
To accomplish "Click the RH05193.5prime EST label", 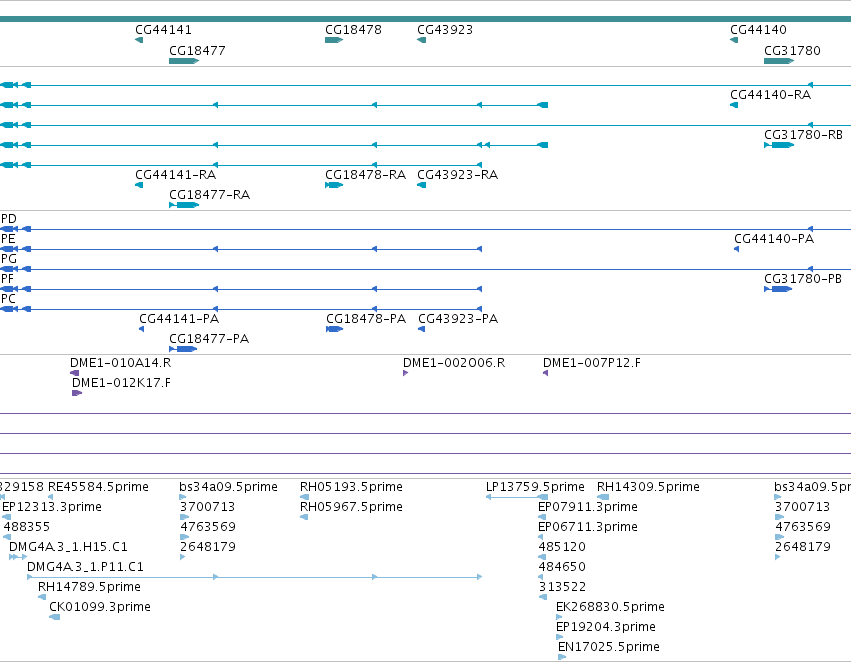I will [x=352, y=487].
